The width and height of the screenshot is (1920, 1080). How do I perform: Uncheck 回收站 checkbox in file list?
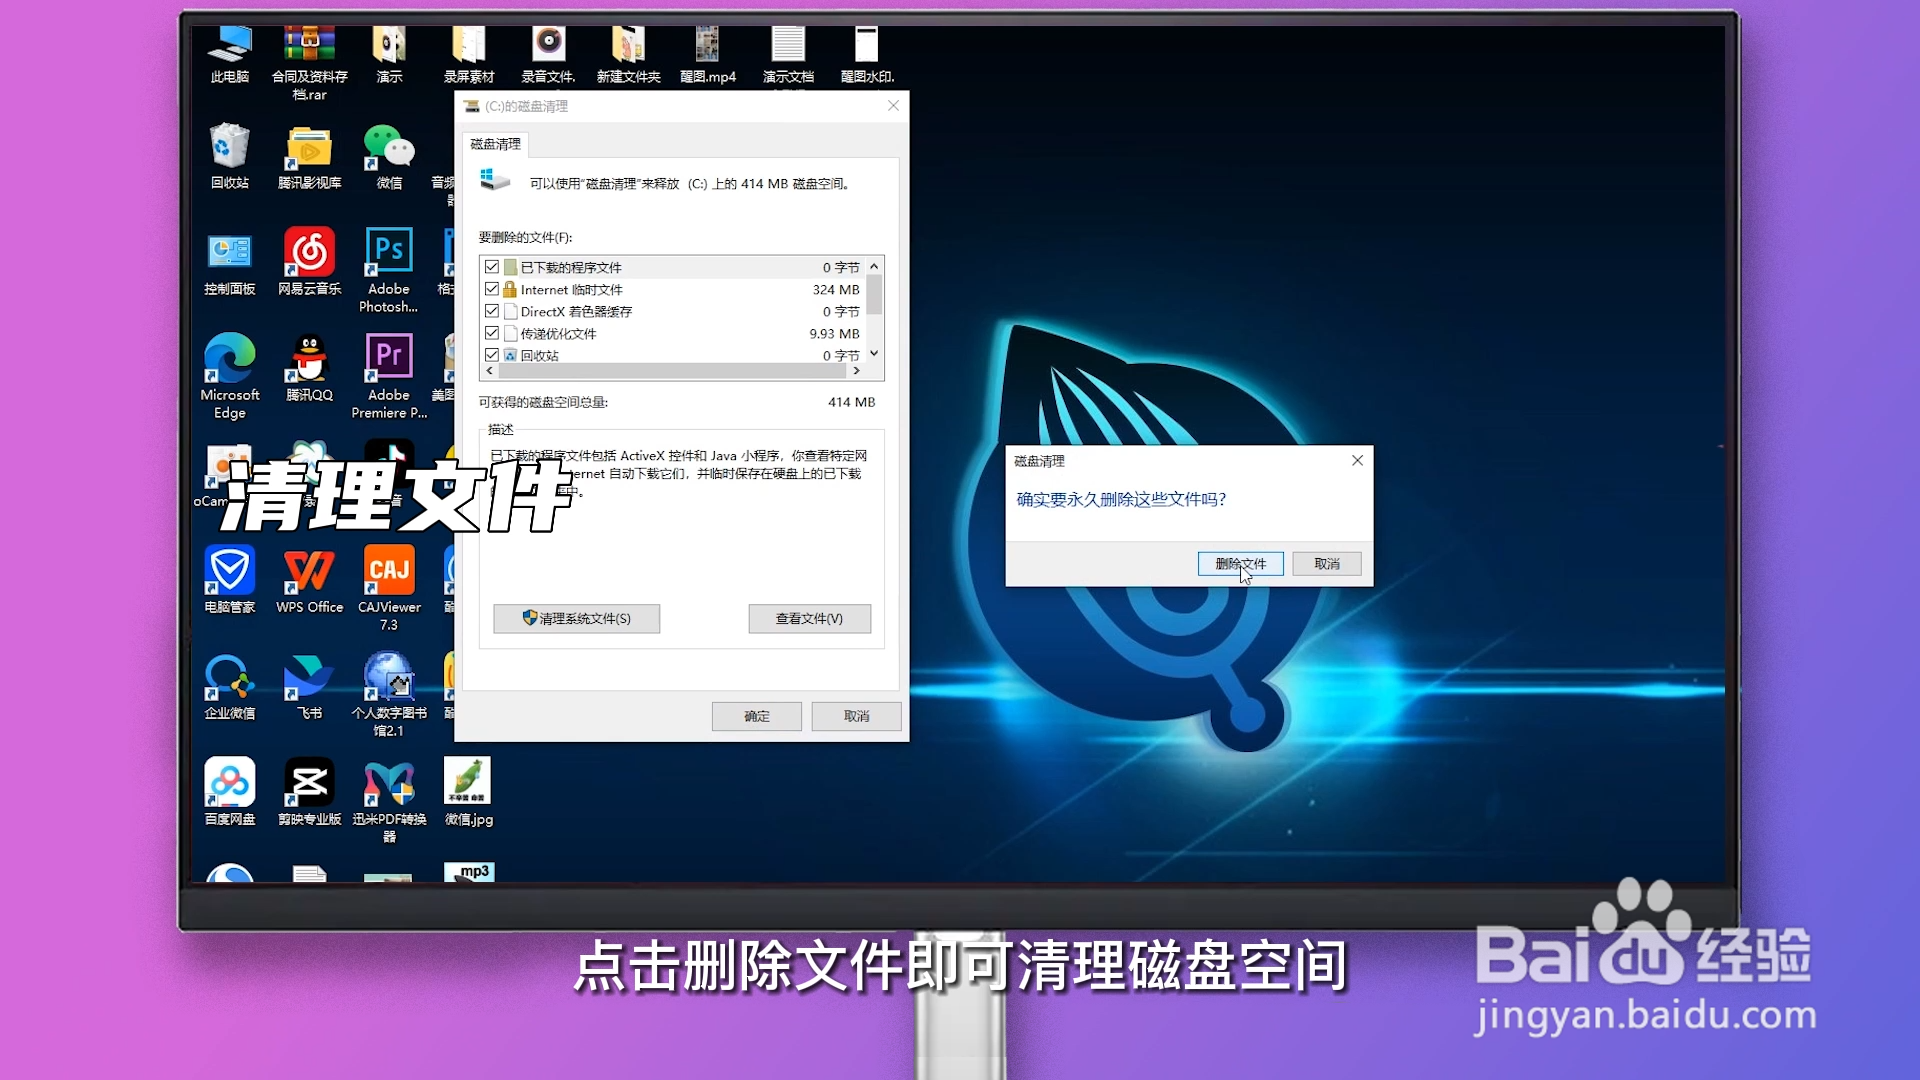click(492, 355)
